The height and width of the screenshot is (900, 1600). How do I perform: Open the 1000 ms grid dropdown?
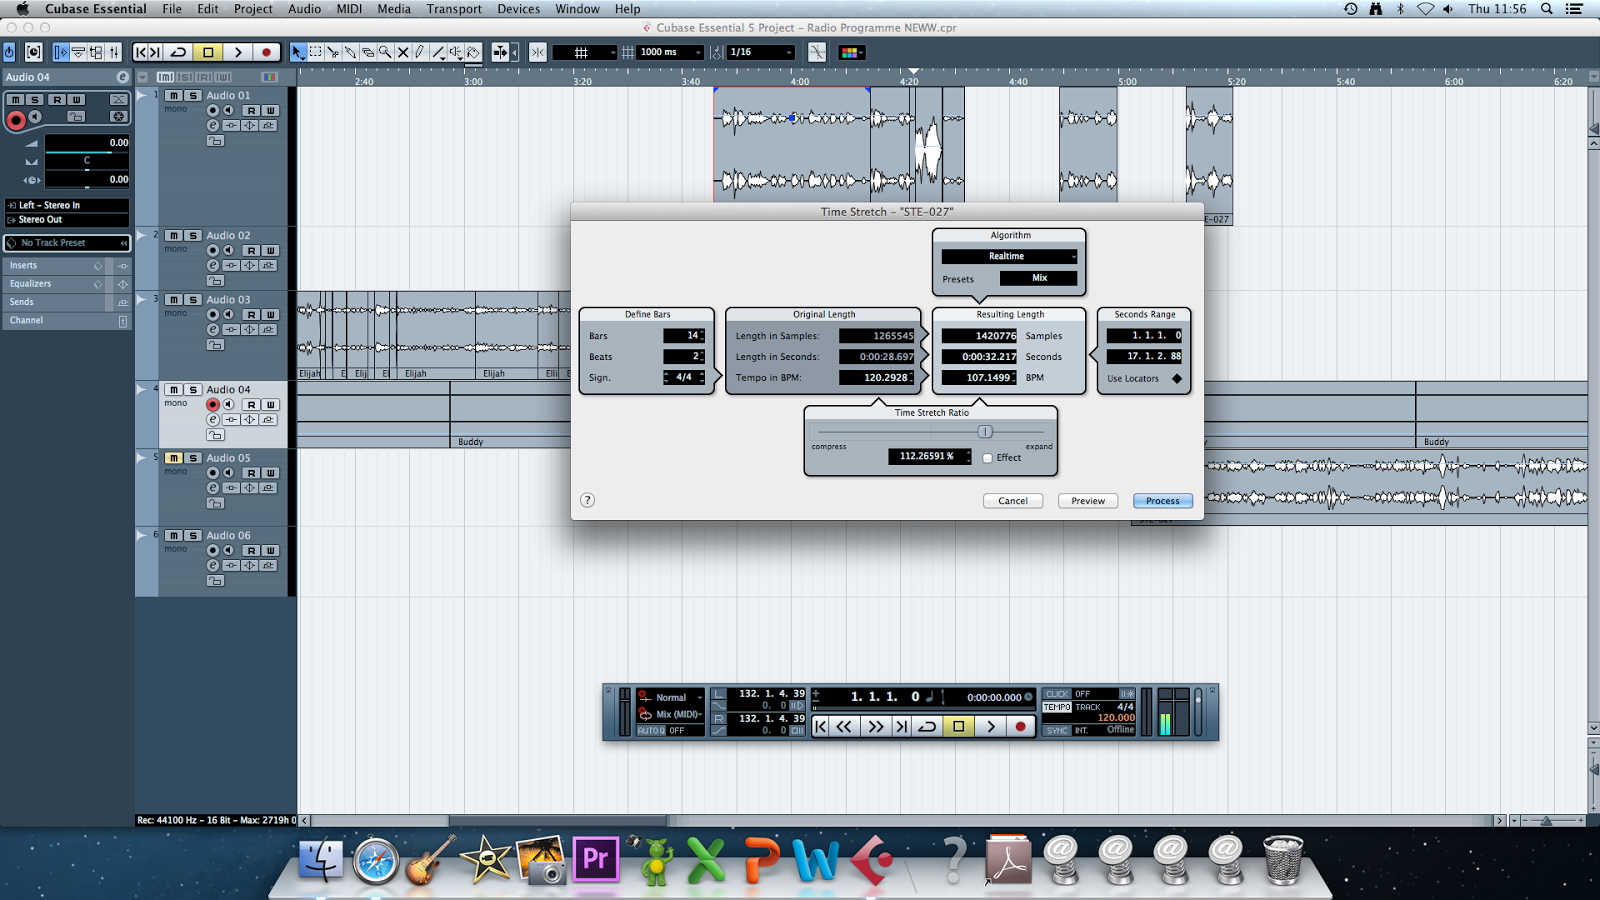coord(670,52)
